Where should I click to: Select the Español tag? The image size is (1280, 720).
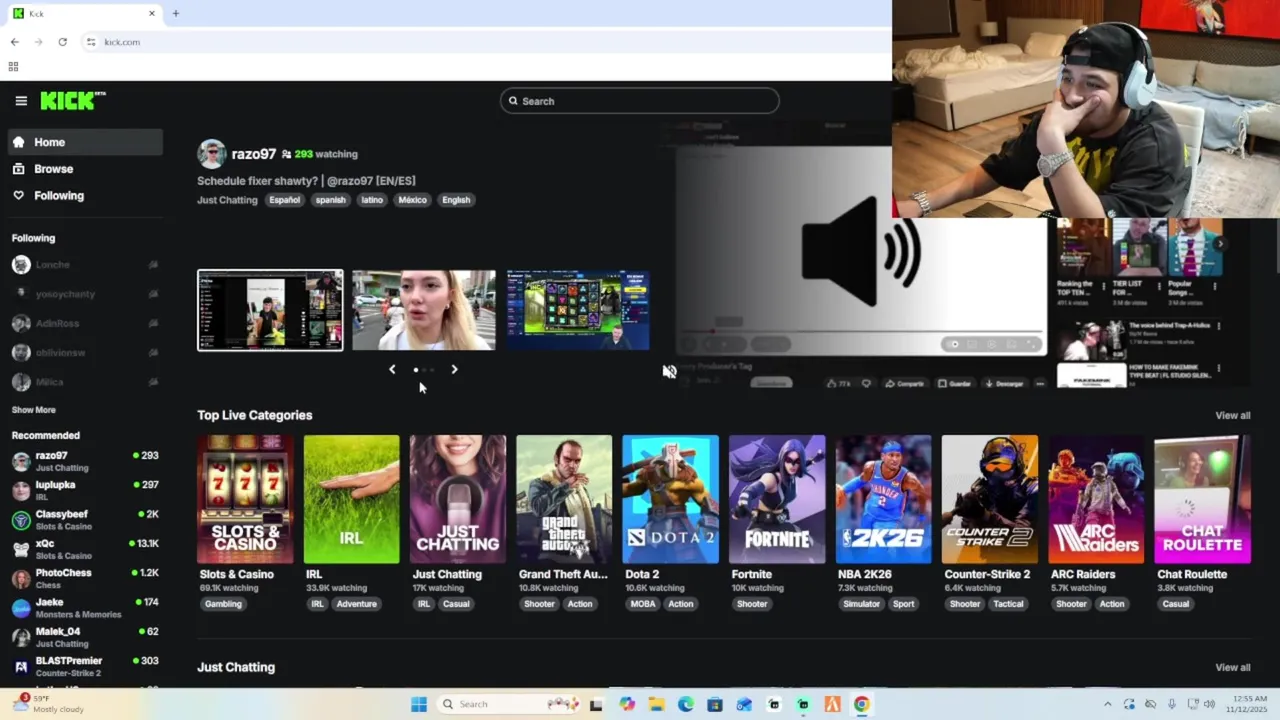(284, 200)
